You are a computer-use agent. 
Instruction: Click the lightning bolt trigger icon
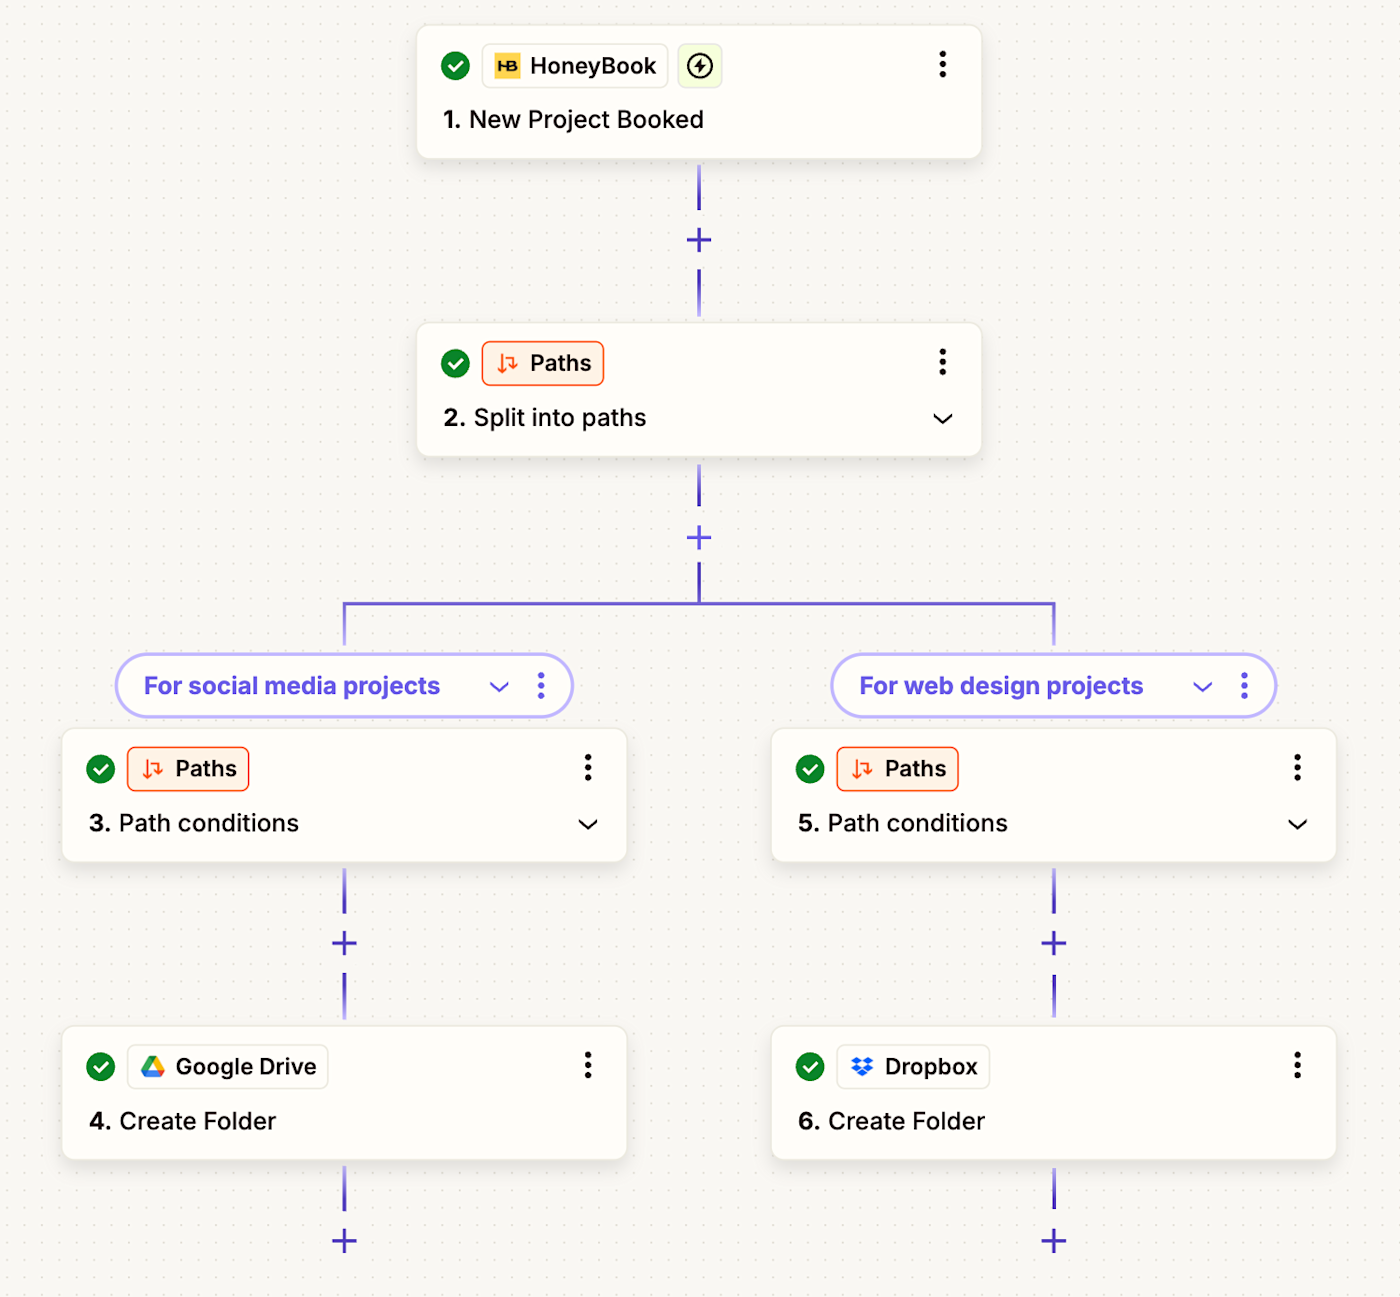[x=700, y=66]
